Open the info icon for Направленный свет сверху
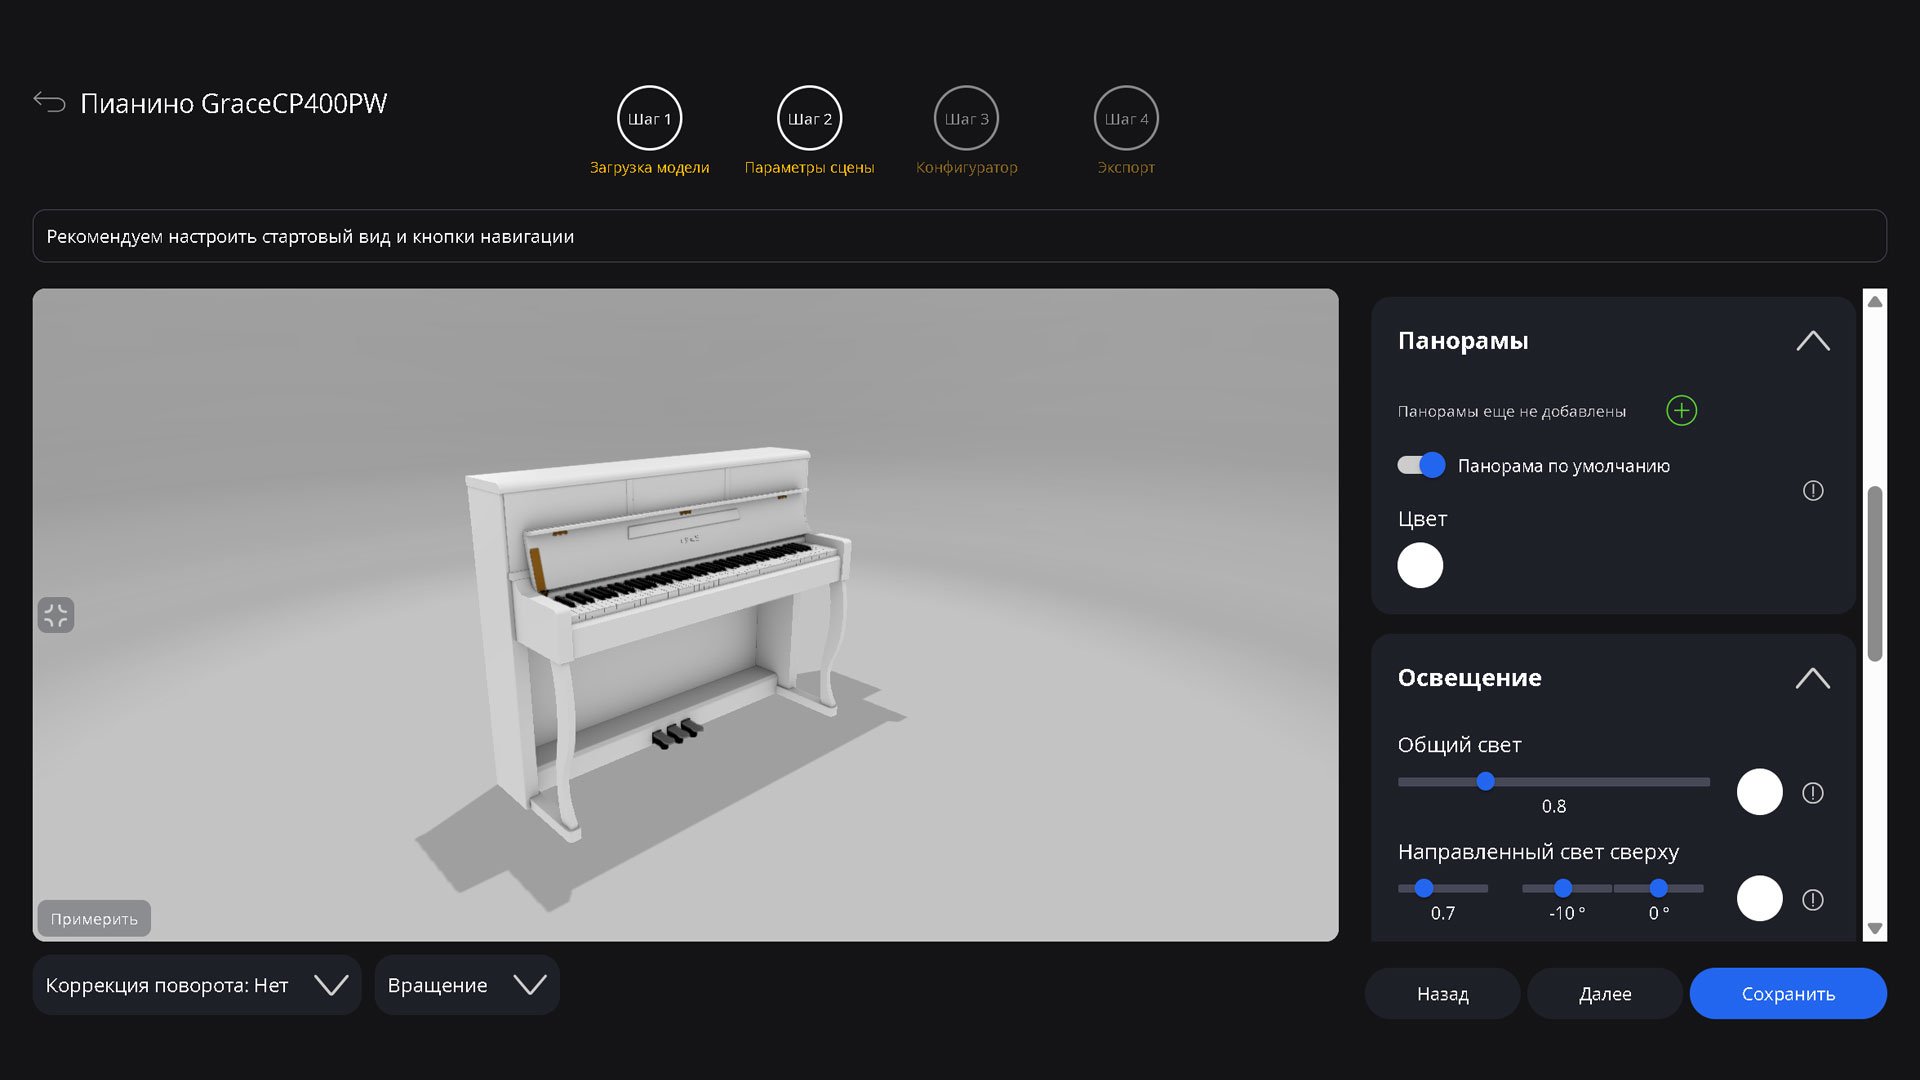Image resolution: width=1920 pixels, height=1080 pixels. pos(1812,900)
